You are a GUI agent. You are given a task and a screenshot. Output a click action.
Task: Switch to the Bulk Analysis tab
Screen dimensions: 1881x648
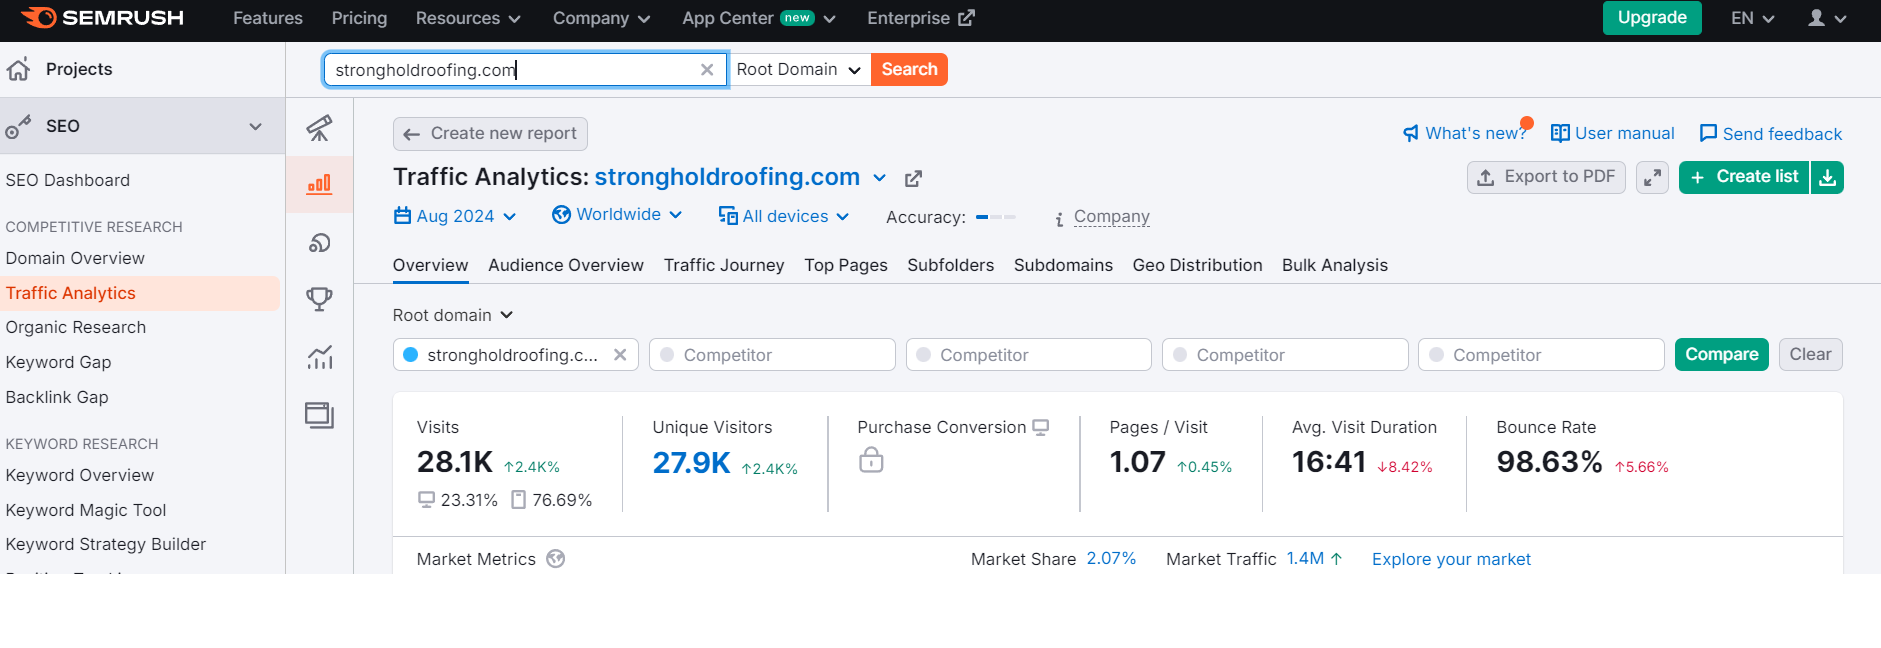(x=1335, y=265)
